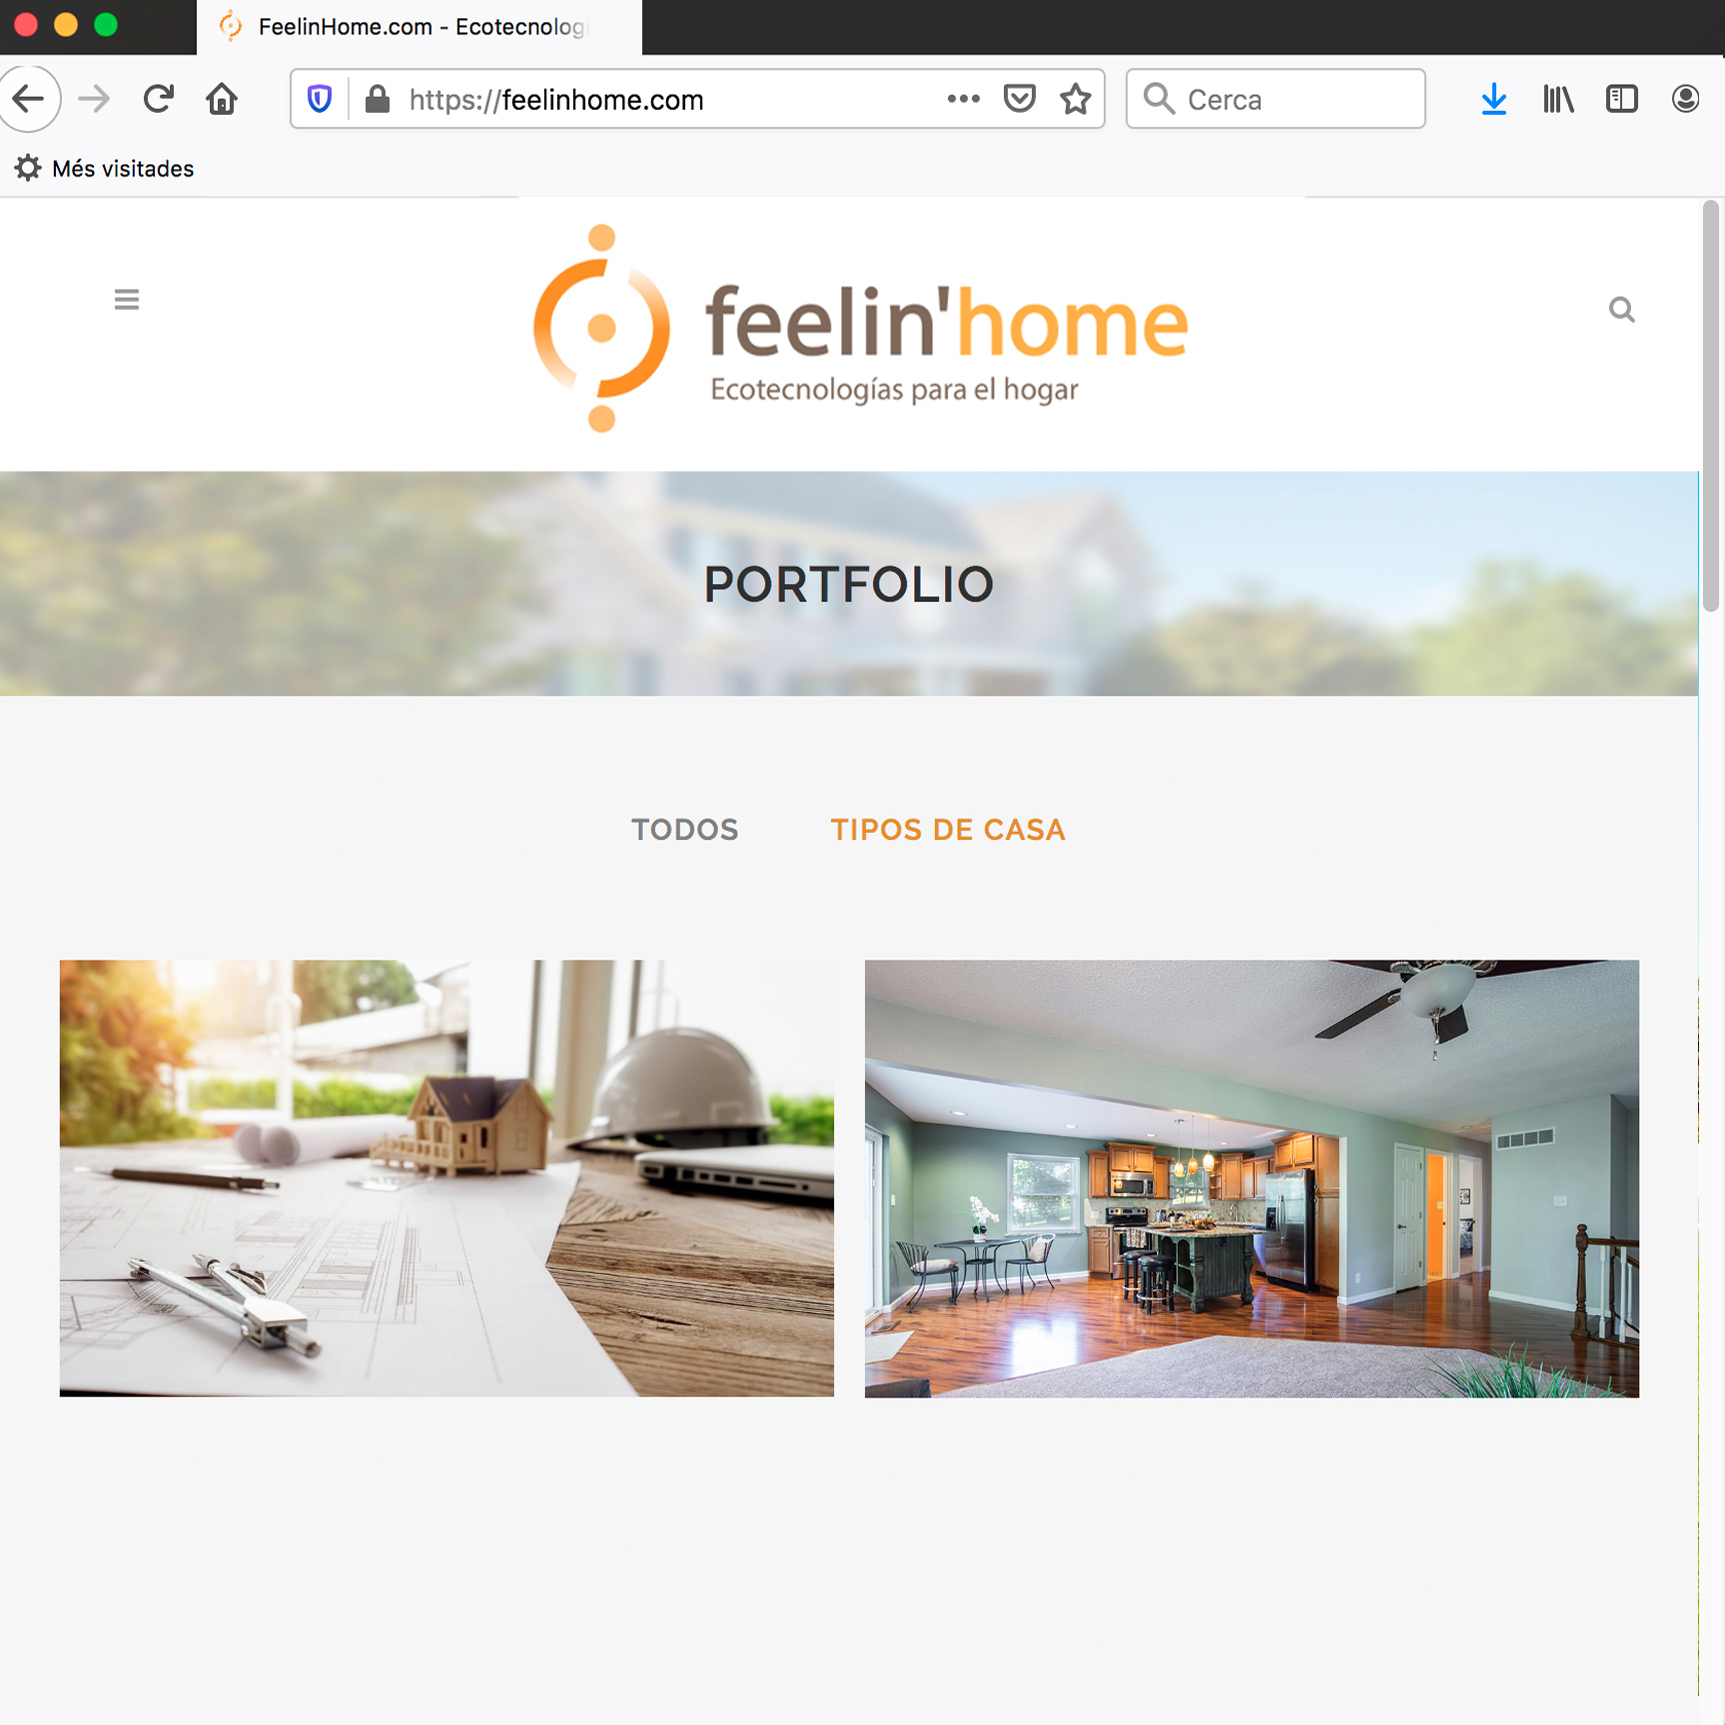Reload the page with the refresh icon
The width and height of the screenshot is (1725, 1725).
[158, 99]
